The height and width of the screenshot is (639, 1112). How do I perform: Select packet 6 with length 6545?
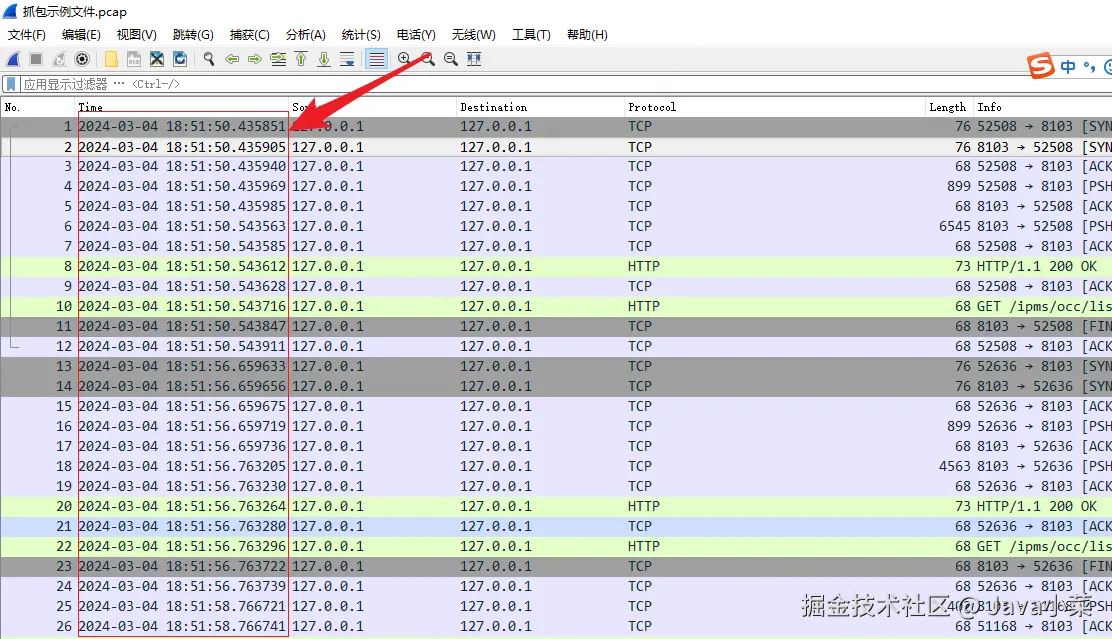click(x=955, y=226)
